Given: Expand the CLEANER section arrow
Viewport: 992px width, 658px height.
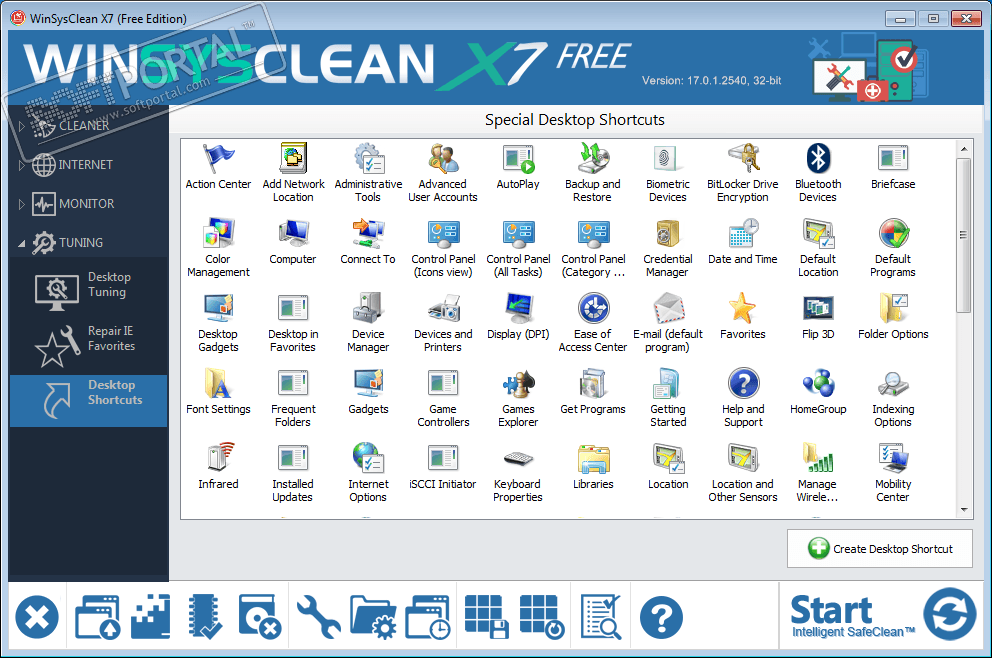Looking at the screenshot, I should point(22,126).
